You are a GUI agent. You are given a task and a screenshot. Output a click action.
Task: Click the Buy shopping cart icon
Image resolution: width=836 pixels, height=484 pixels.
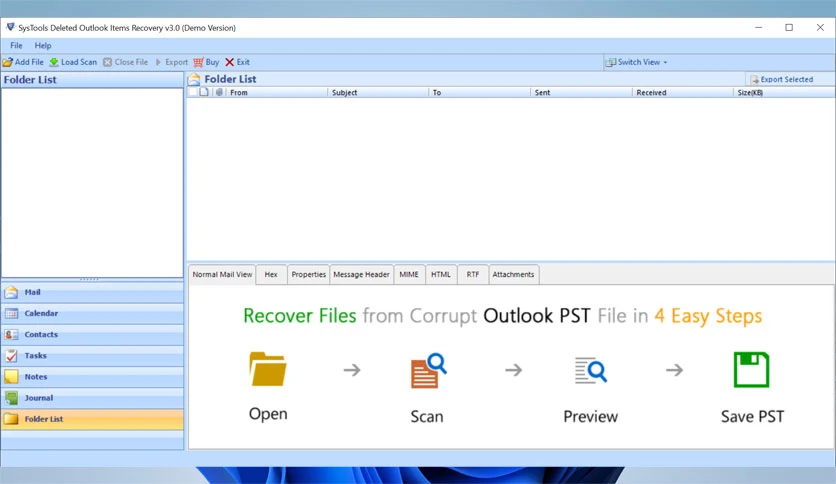tap(198, 62)
